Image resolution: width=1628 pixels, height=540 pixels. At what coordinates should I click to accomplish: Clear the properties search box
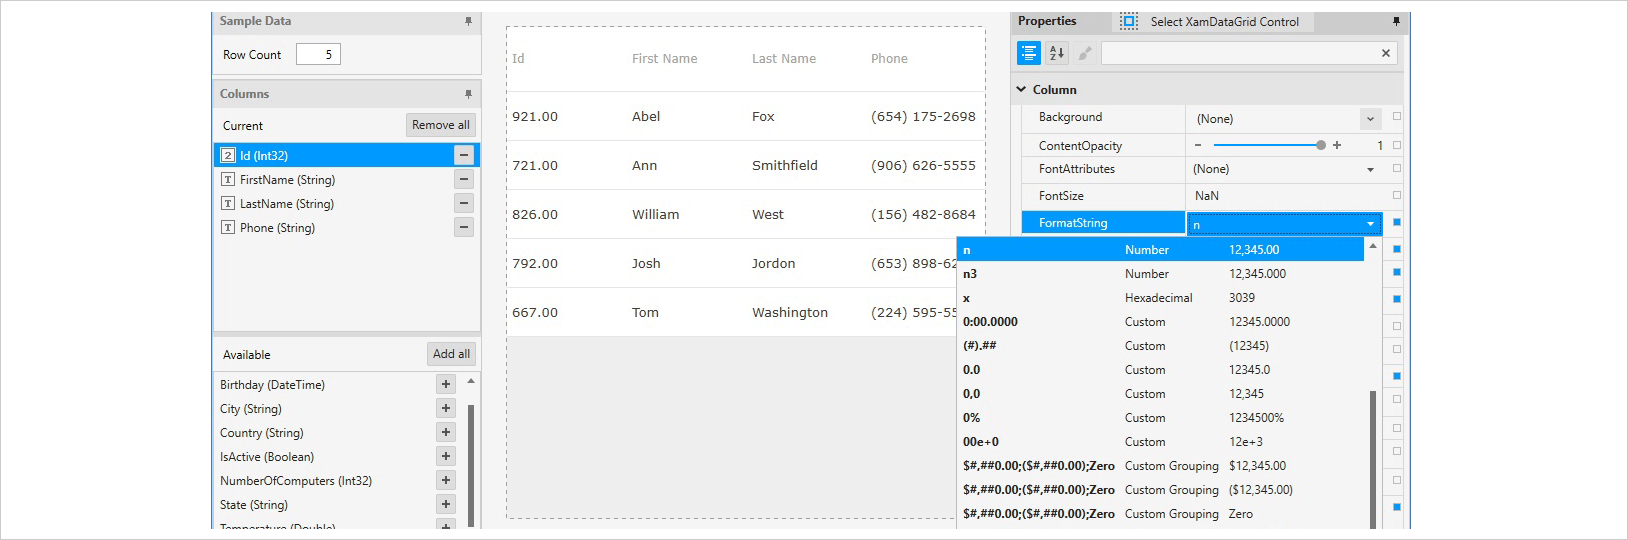pos(1386,53)
